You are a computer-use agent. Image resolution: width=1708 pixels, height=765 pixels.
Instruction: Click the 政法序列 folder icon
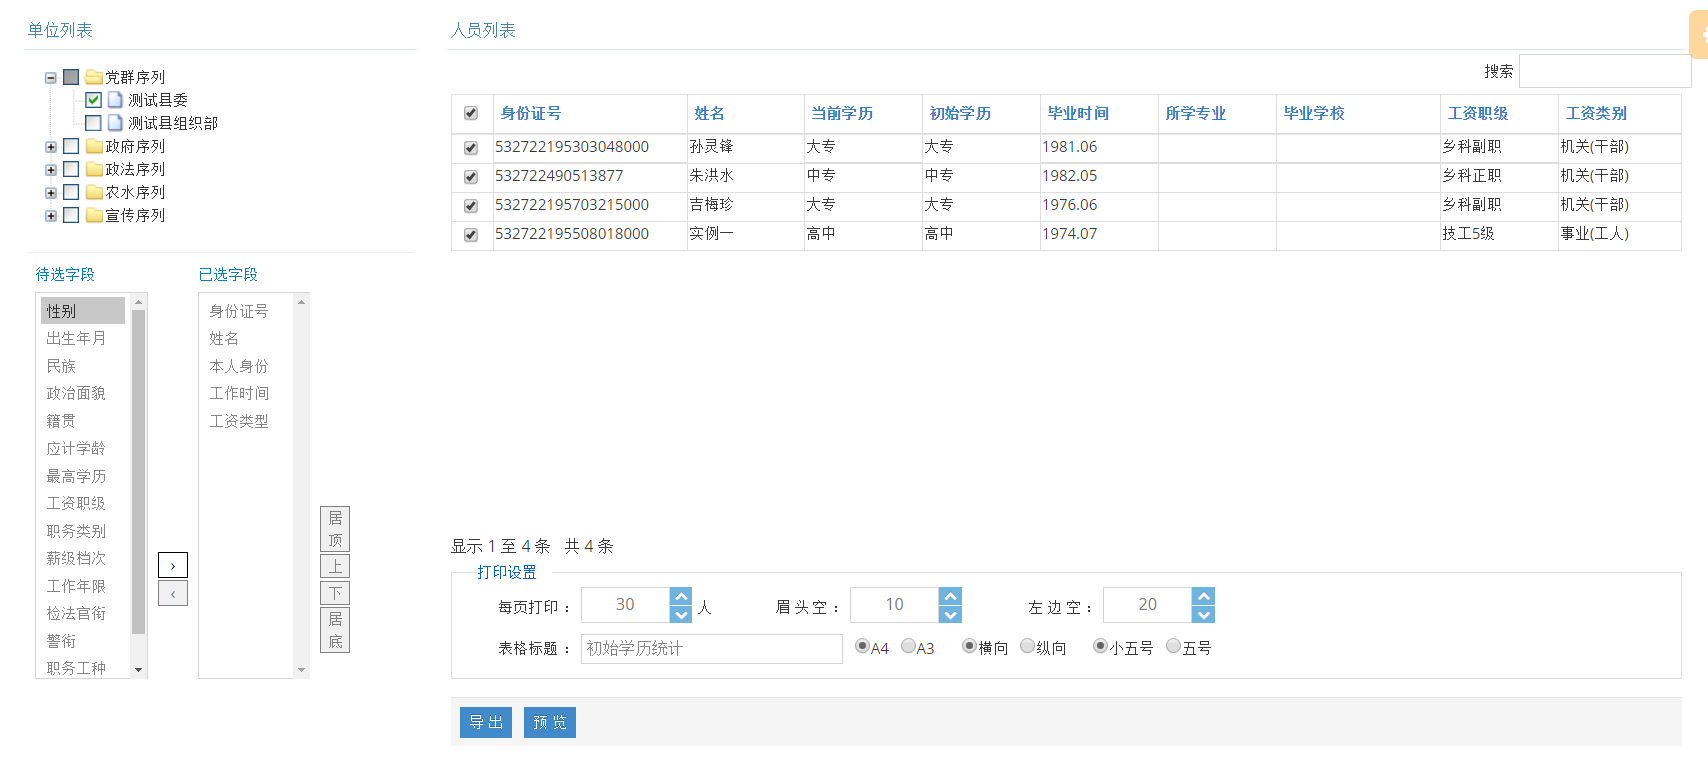tap(94, 169)
